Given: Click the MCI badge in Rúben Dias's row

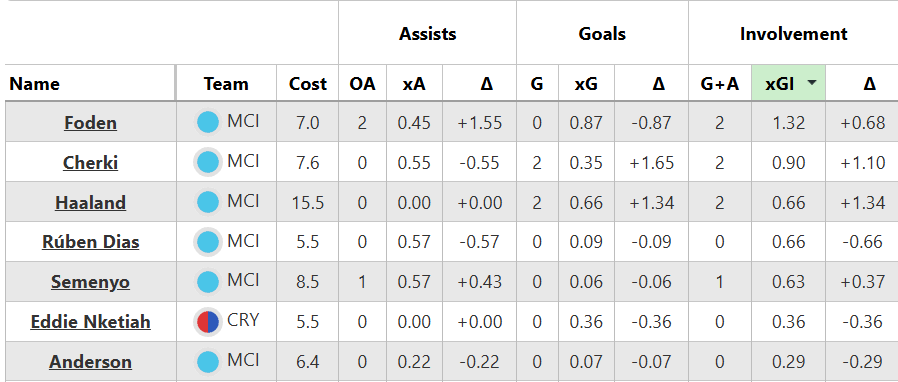Looking at the screenshot, I should tap(208, 242).
